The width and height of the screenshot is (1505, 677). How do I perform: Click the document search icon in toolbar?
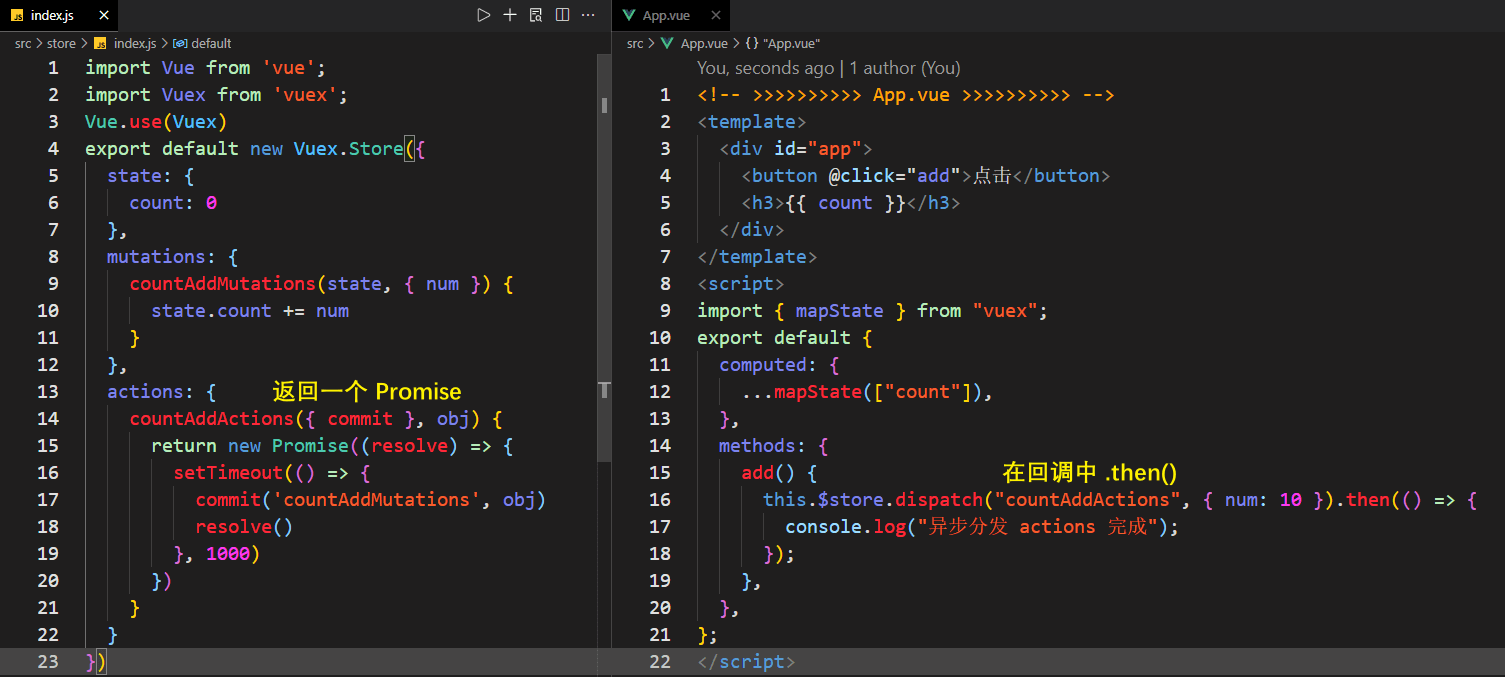(536, 15)
